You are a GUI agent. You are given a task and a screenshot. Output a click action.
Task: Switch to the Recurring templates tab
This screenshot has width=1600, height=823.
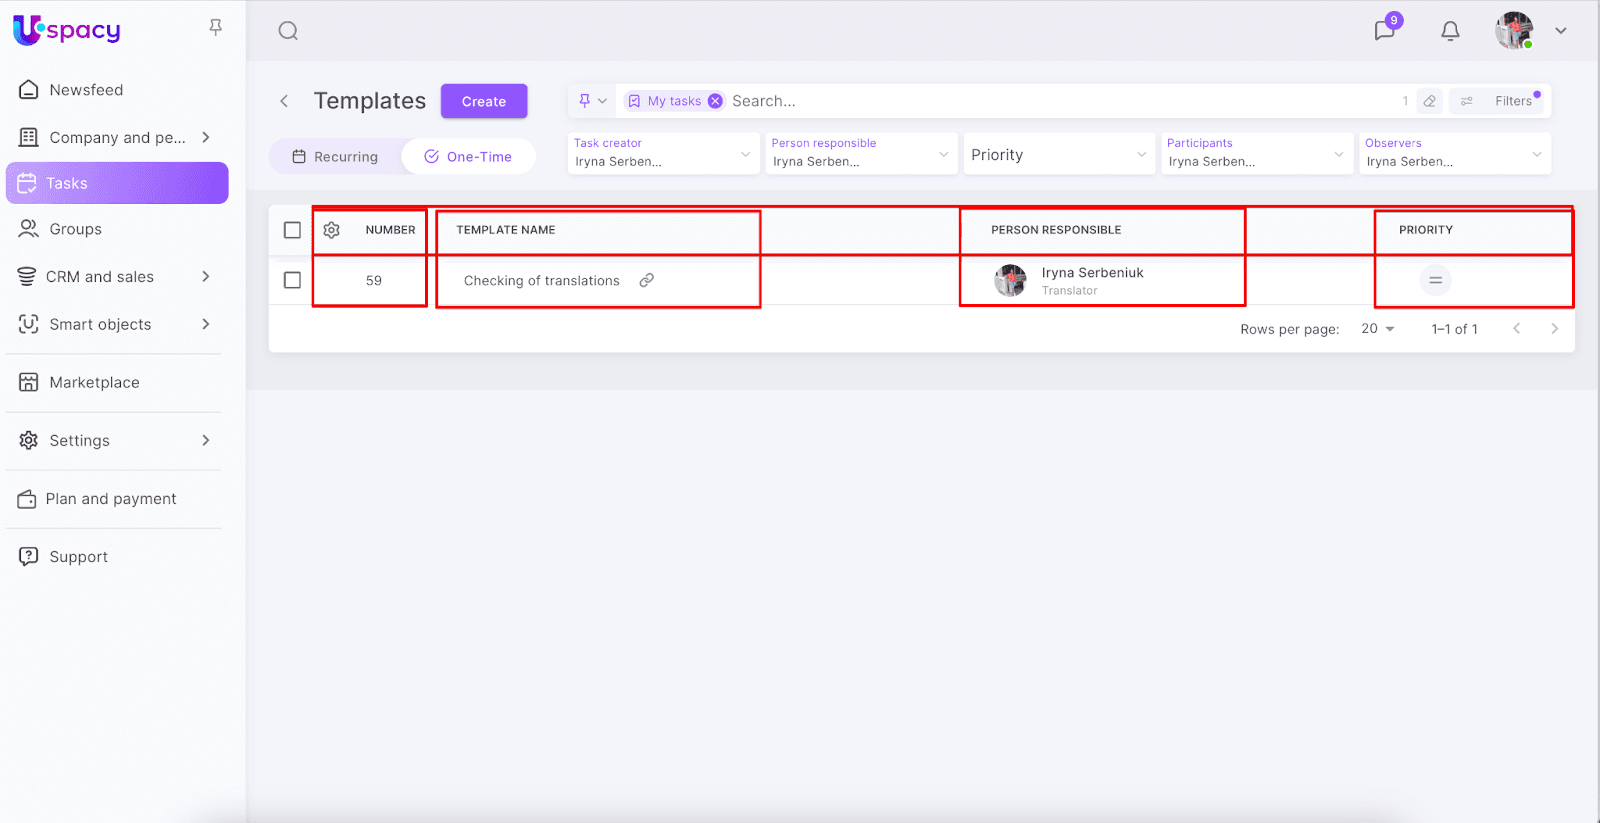[x=335, y=157]
